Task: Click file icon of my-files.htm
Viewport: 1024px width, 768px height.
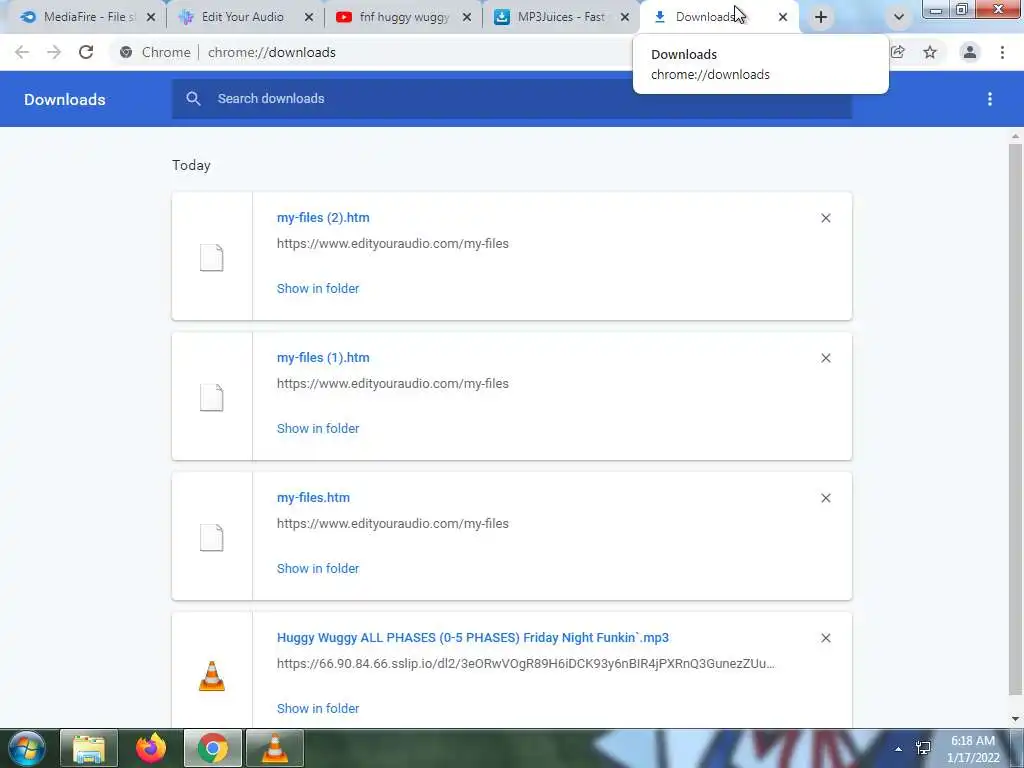Action: click(212, 537)
